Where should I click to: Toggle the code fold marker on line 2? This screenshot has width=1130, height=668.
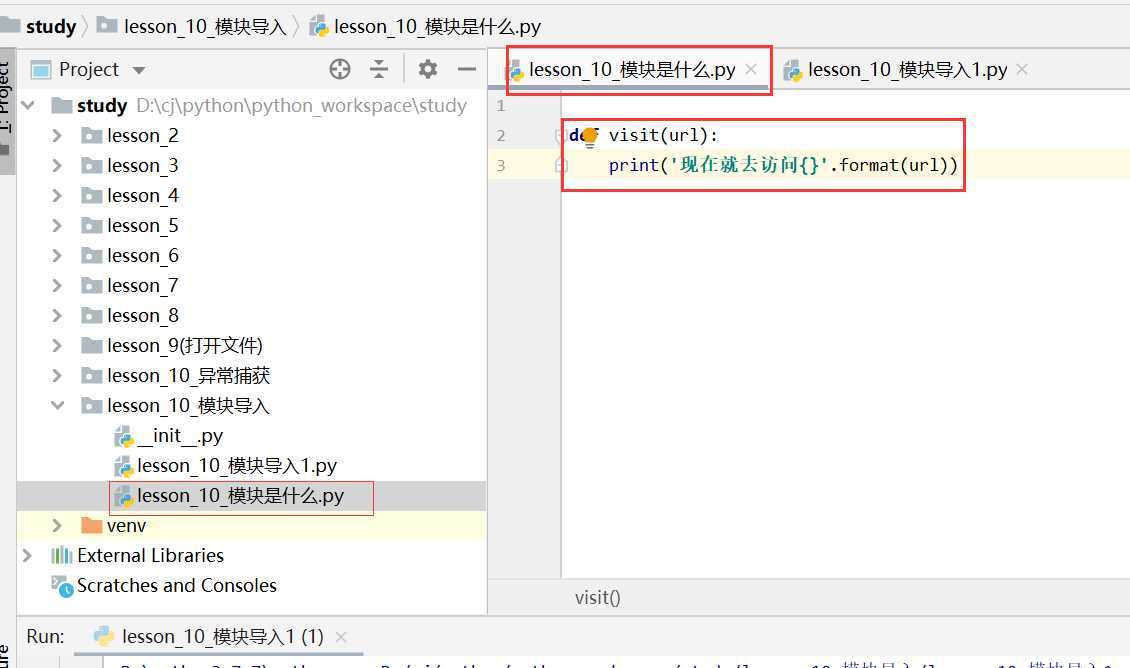click(559, 135)
